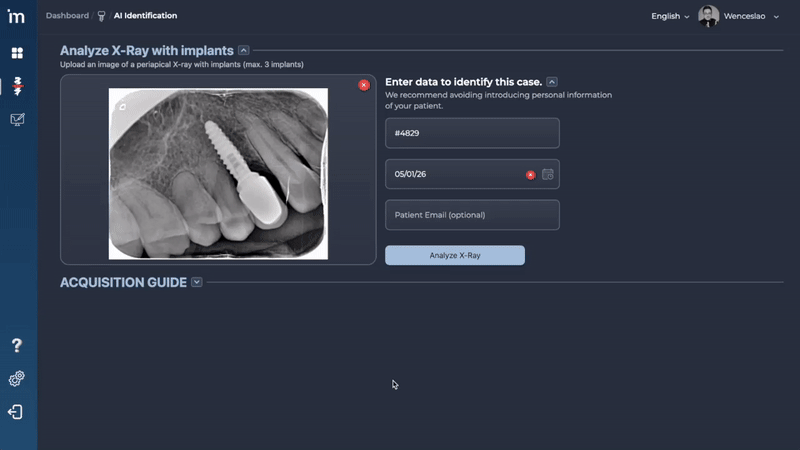
Task: Select the implant identification sidebar icon
Action: [17, 86]
